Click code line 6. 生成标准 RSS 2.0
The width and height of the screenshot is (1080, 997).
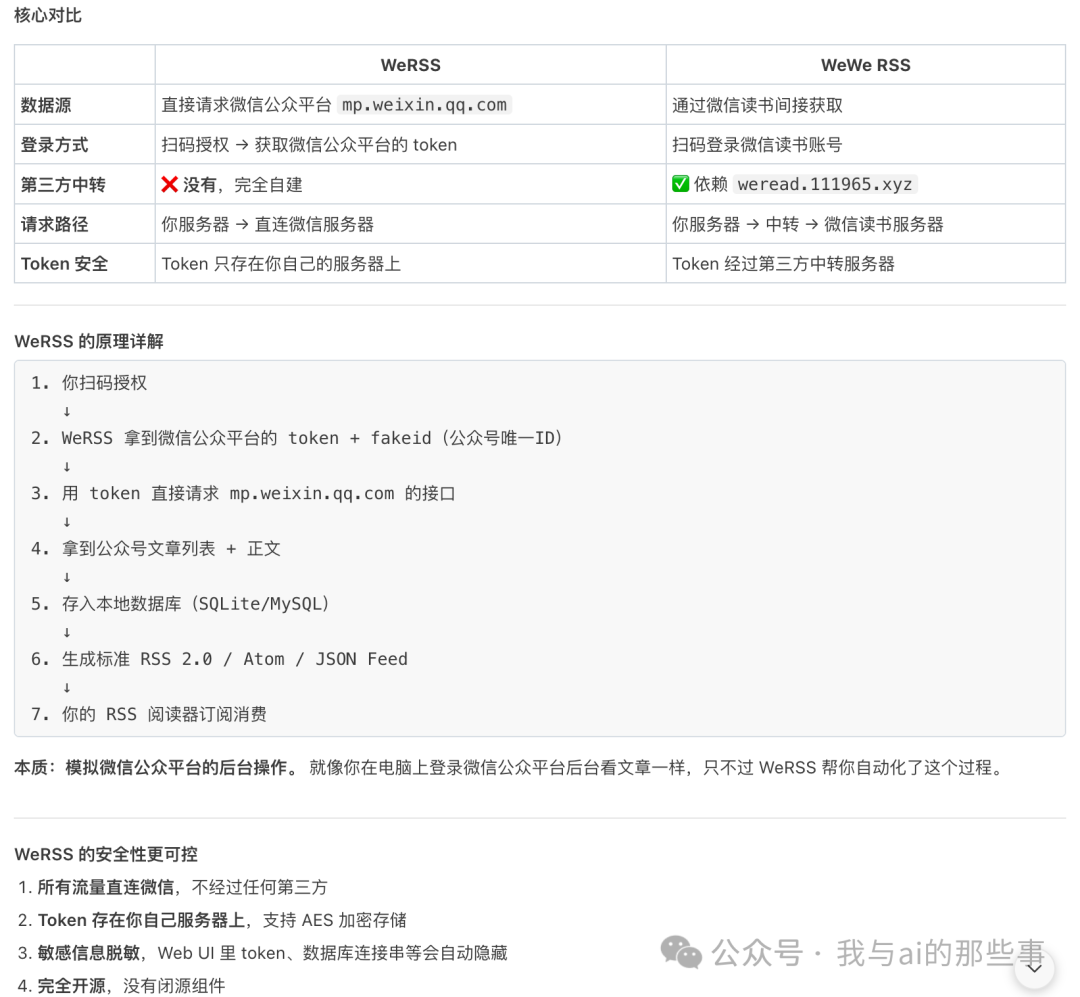(219, 659)
